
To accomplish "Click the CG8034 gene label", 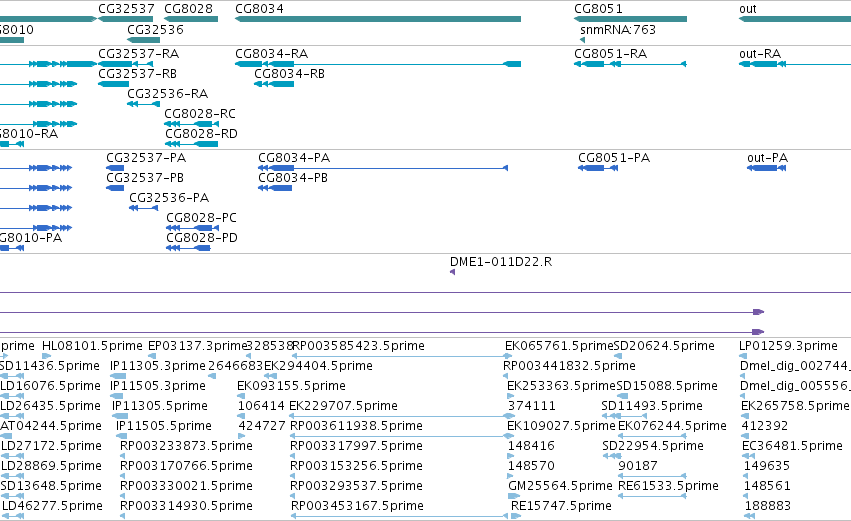I will 259,9.
